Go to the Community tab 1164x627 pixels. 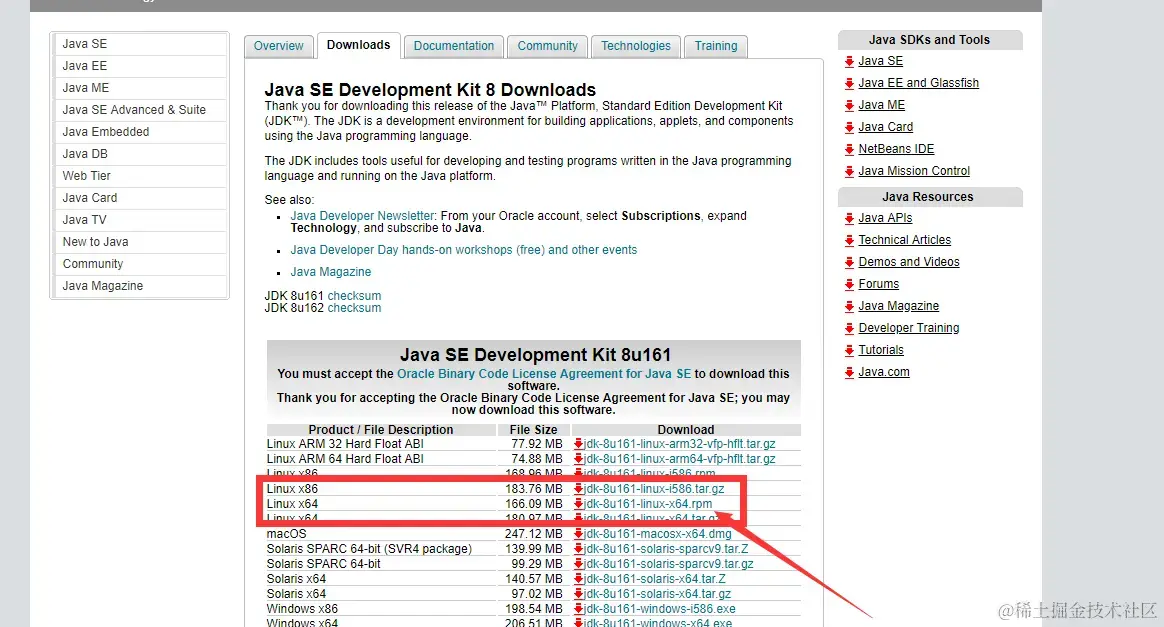[x=547, y=46]
